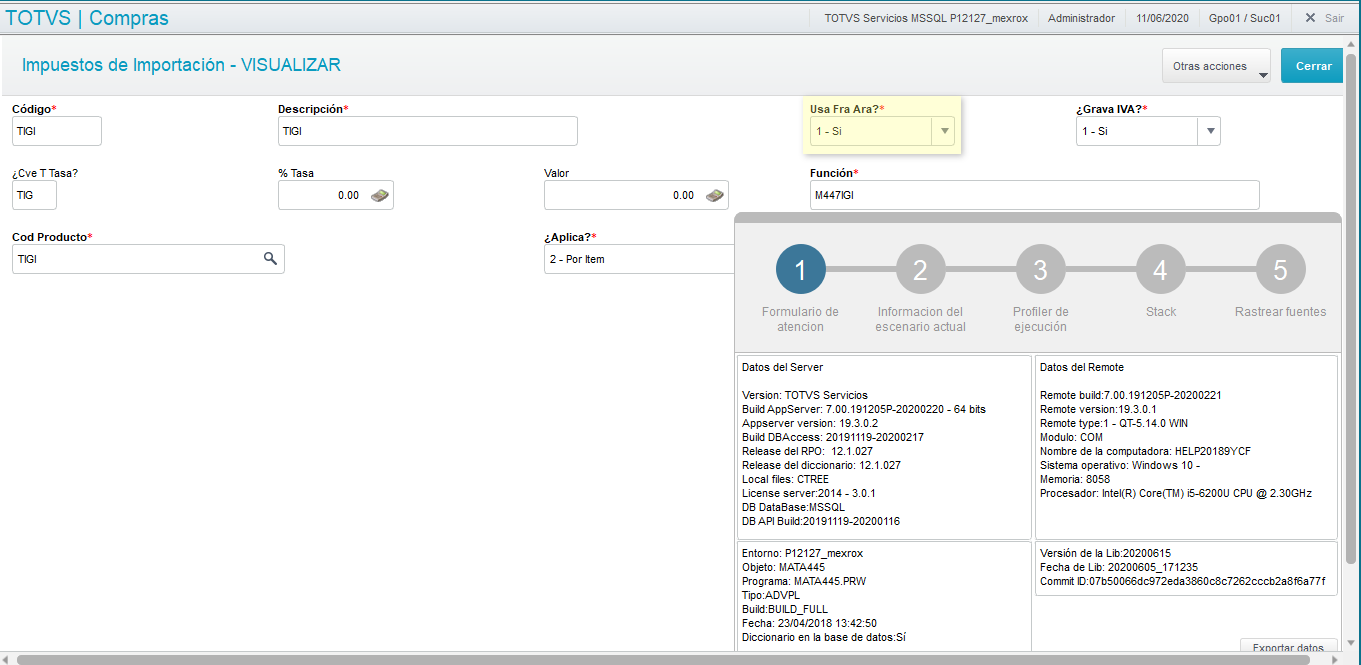Click the calculator icon in Valor field
This screenshot has width=1361, height=665.
pos(715,196)
